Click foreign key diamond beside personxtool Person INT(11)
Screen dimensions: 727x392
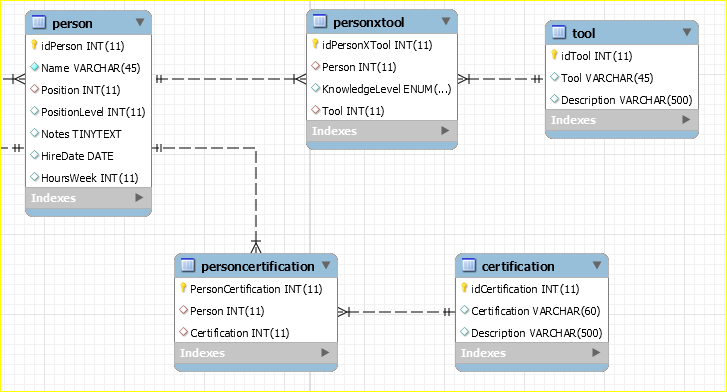pos(316,66)
